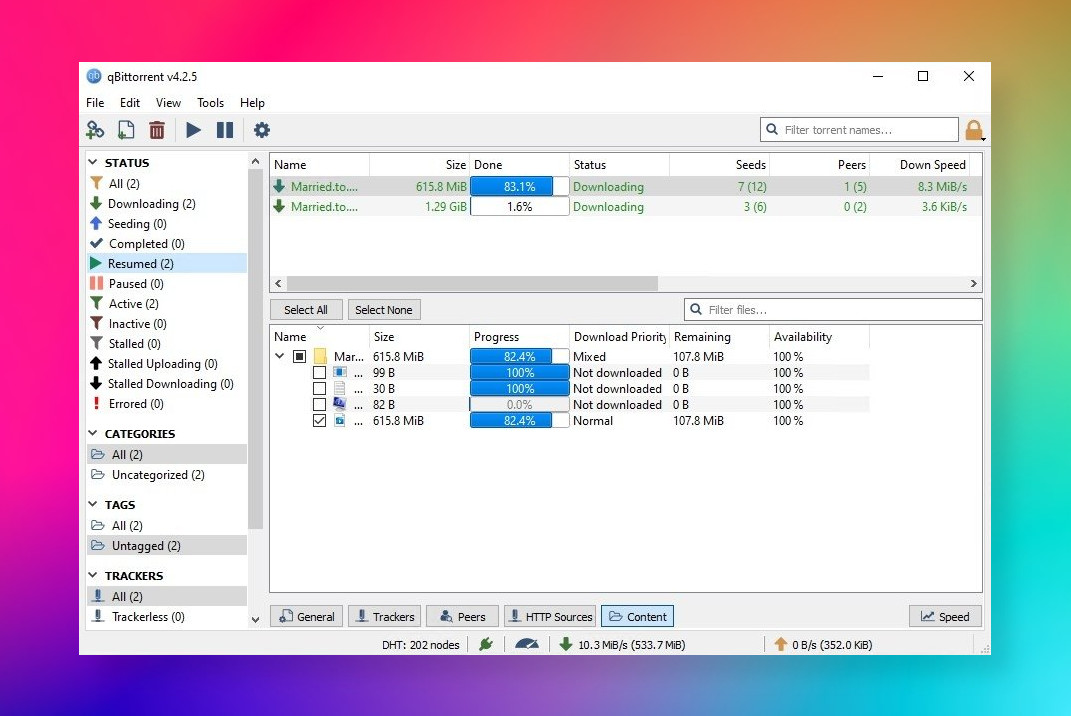Viewport: 1071px width, 716px height.
Task: Toggle alternative speed limits speedometer icon
Action: [527, 644]
